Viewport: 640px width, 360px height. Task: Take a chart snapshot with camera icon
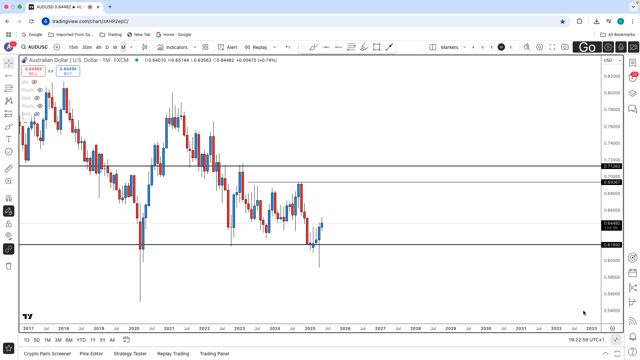tap(564, 47)
